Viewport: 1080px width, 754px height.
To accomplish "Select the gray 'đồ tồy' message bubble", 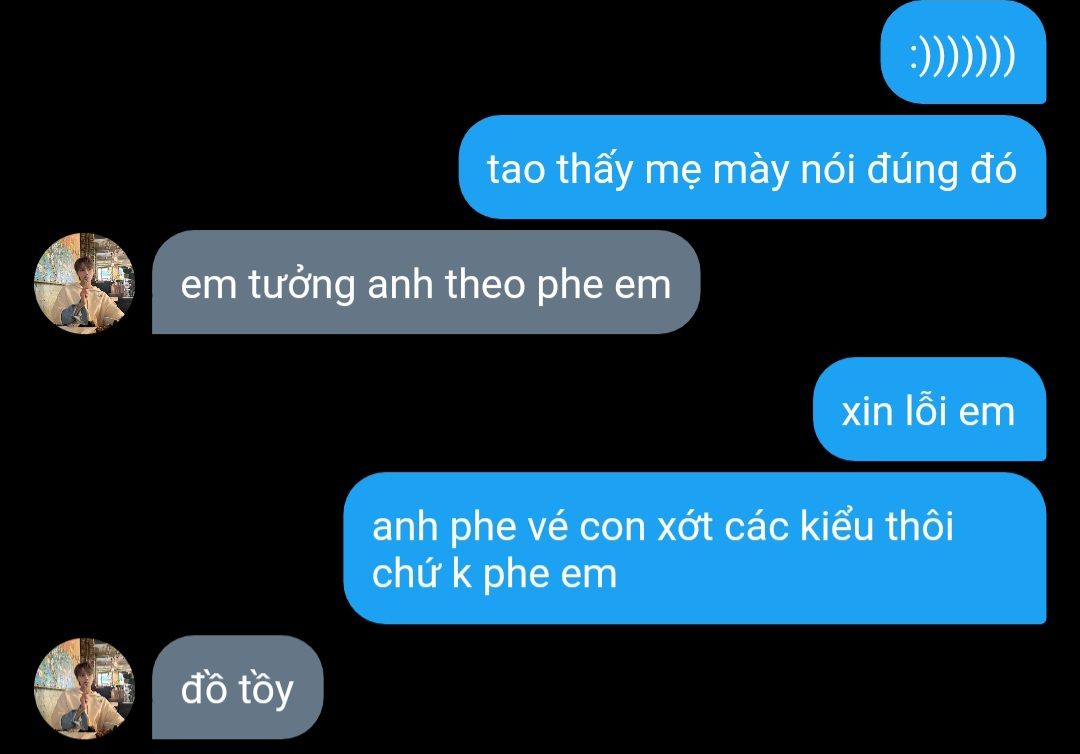I will click(238, 687).
